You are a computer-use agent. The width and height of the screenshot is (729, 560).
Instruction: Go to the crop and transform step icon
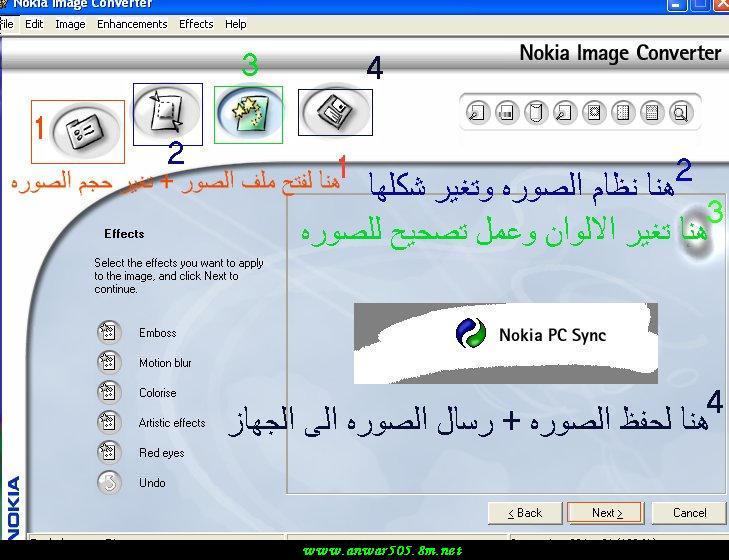point(167,113)
